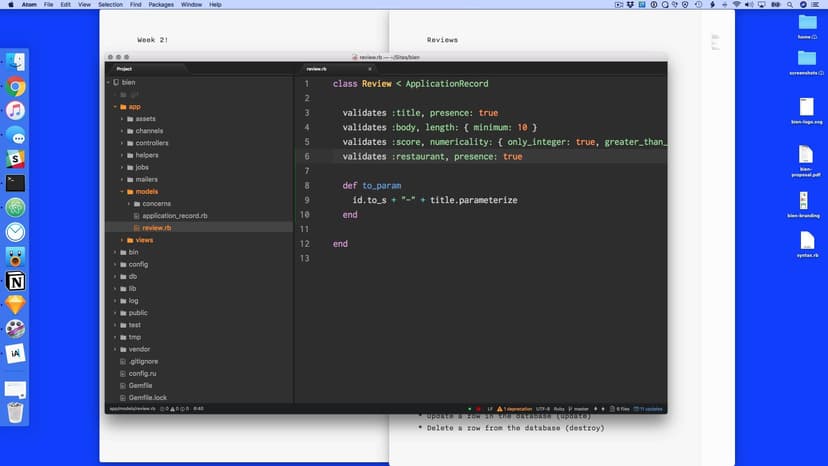
Task: Open Notion from the dock
Action: pos(15,281)
